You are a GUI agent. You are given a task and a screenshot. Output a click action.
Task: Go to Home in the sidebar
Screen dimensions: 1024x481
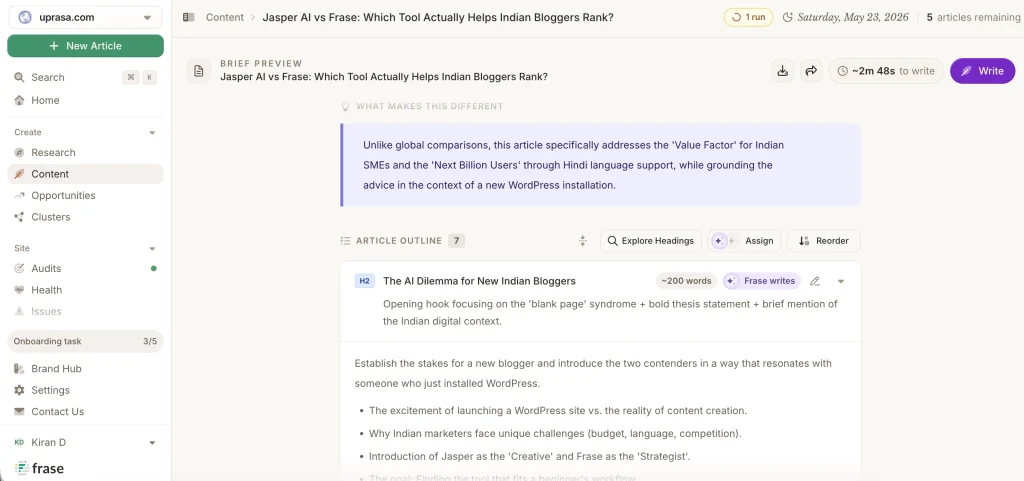(x=85, y=100)
